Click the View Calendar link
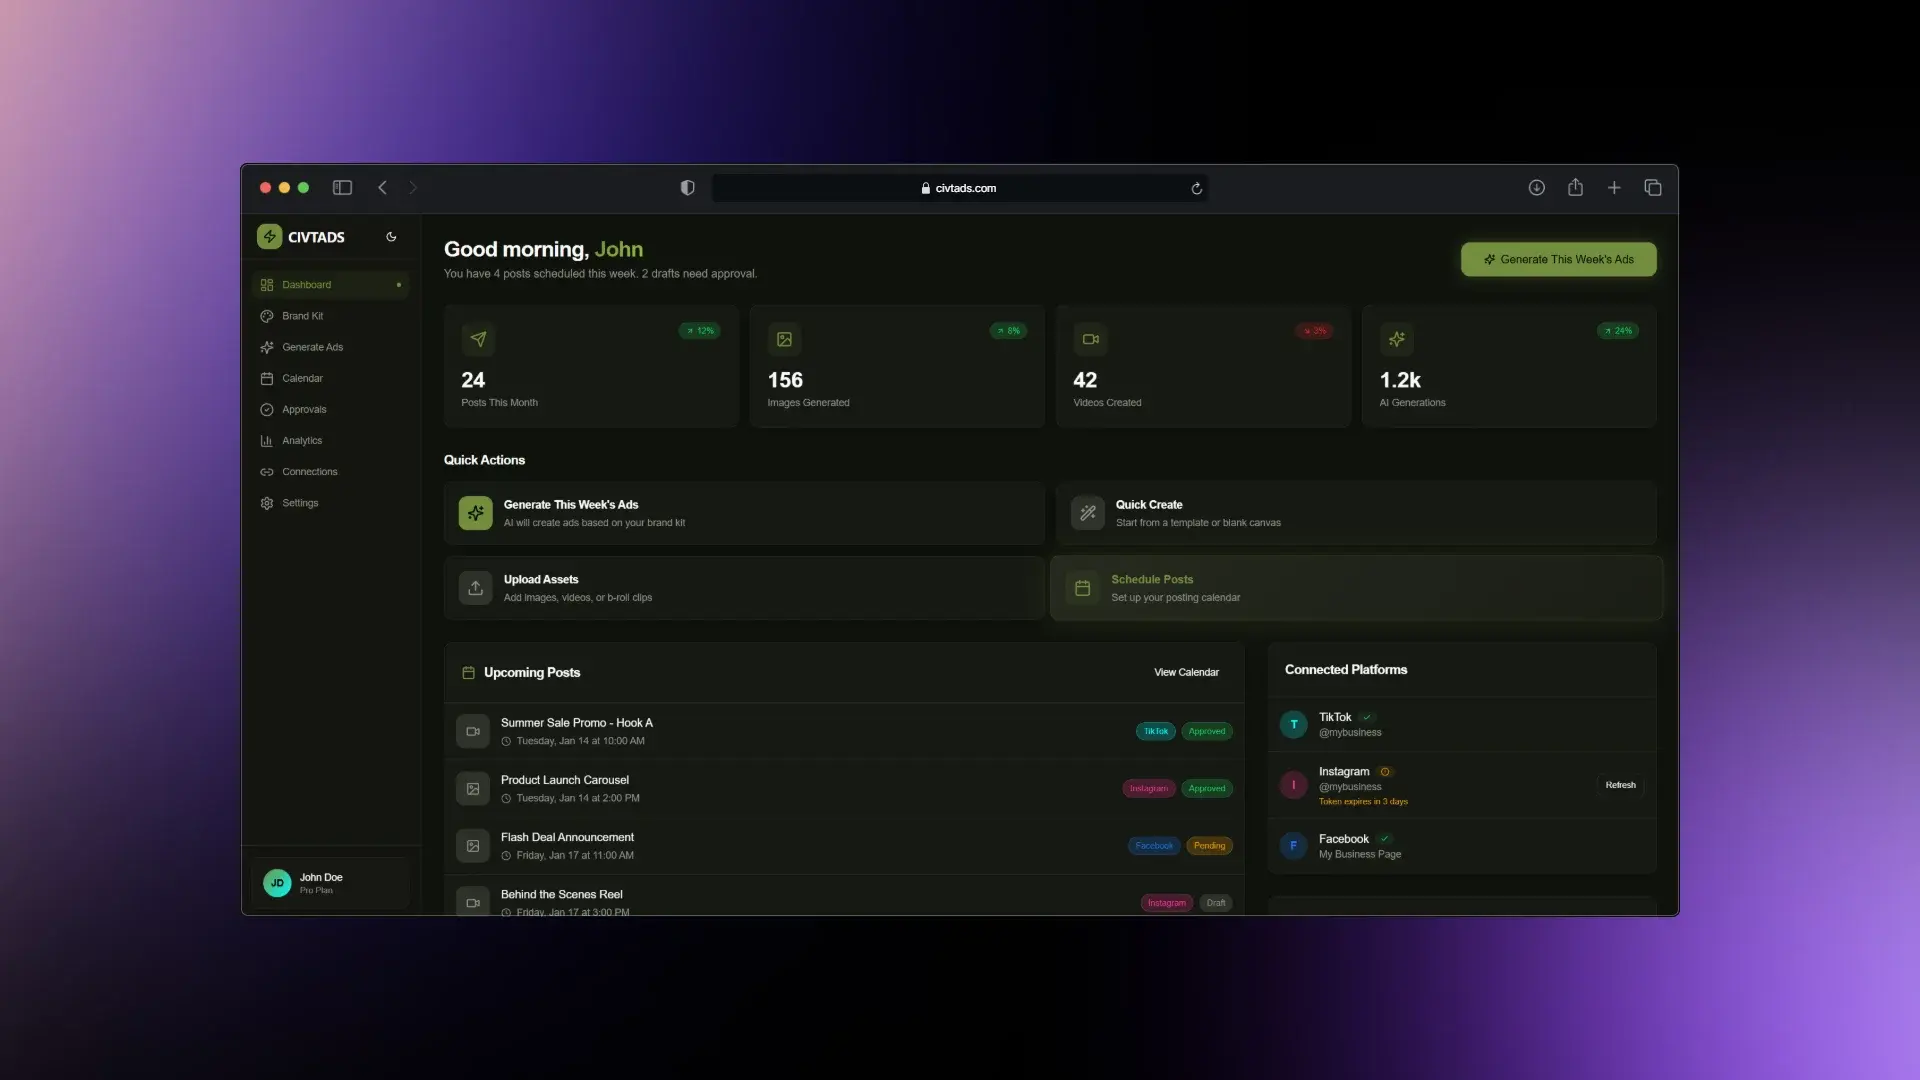Viewport: 1920px width, 1080px height. pyautogui.click(x=1186, y=673)
